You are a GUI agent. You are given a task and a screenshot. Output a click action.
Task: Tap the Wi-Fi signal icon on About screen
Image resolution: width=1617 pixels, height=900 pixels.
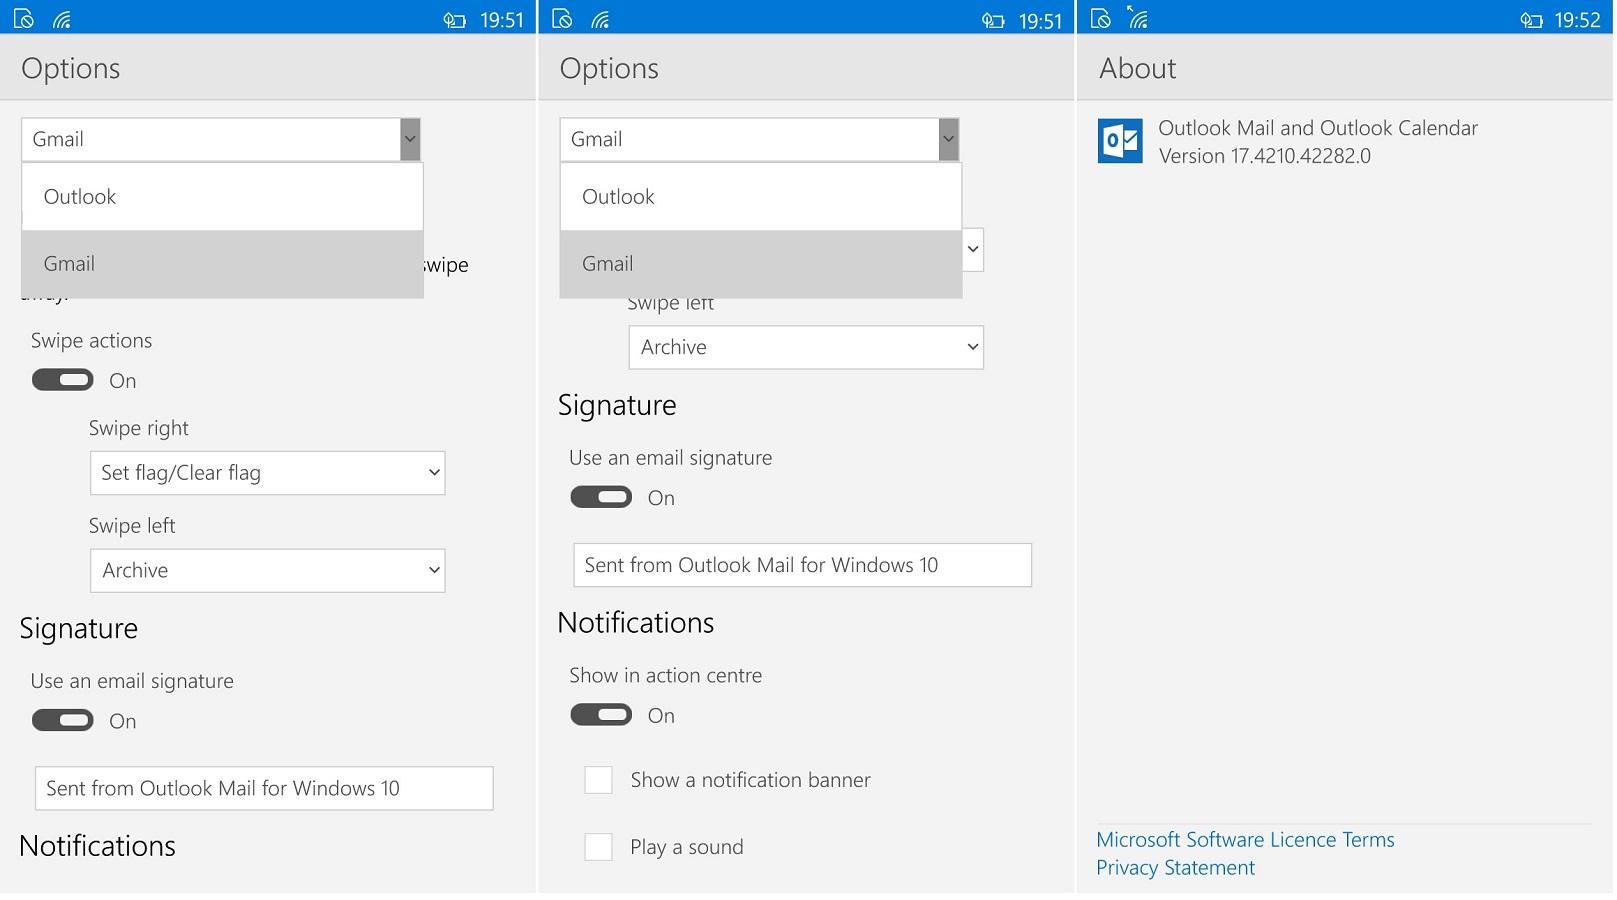tap(1138, 18)
